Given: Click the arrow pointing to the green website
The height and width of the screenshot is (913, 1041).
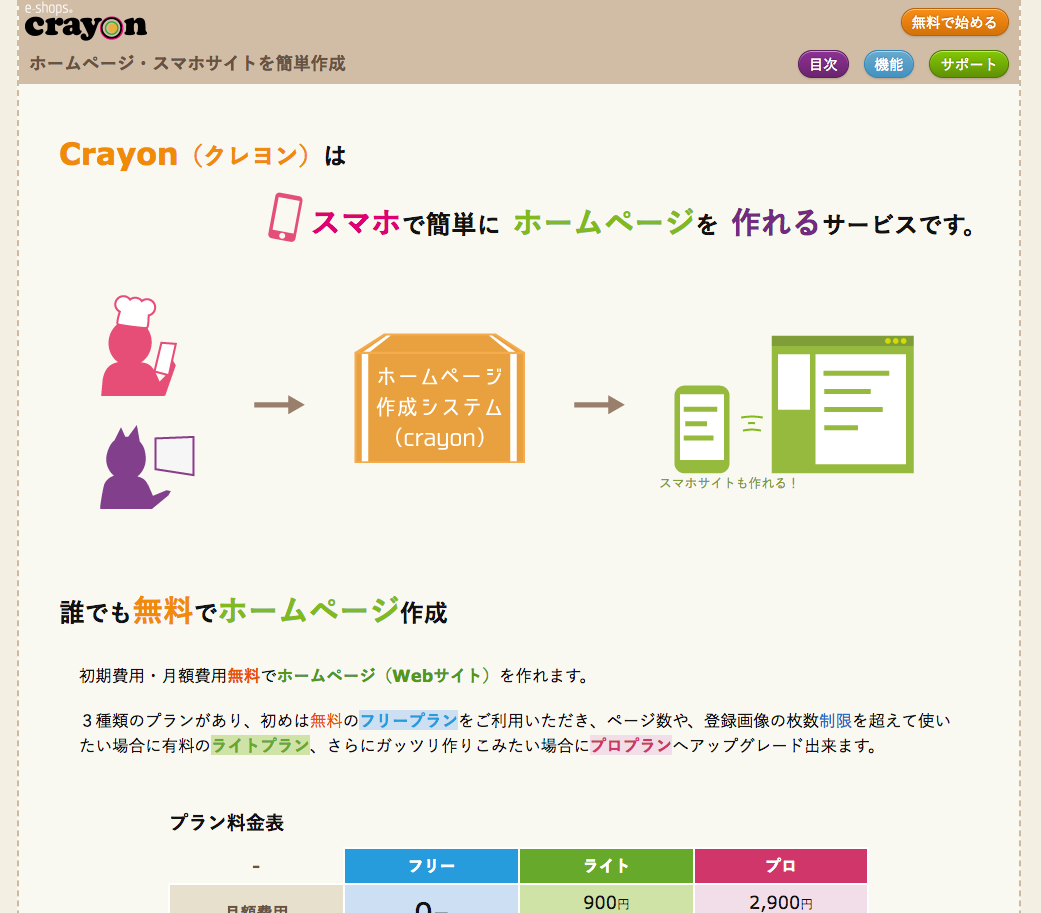Looking at the screenshot, I should (x=599, y=404).
